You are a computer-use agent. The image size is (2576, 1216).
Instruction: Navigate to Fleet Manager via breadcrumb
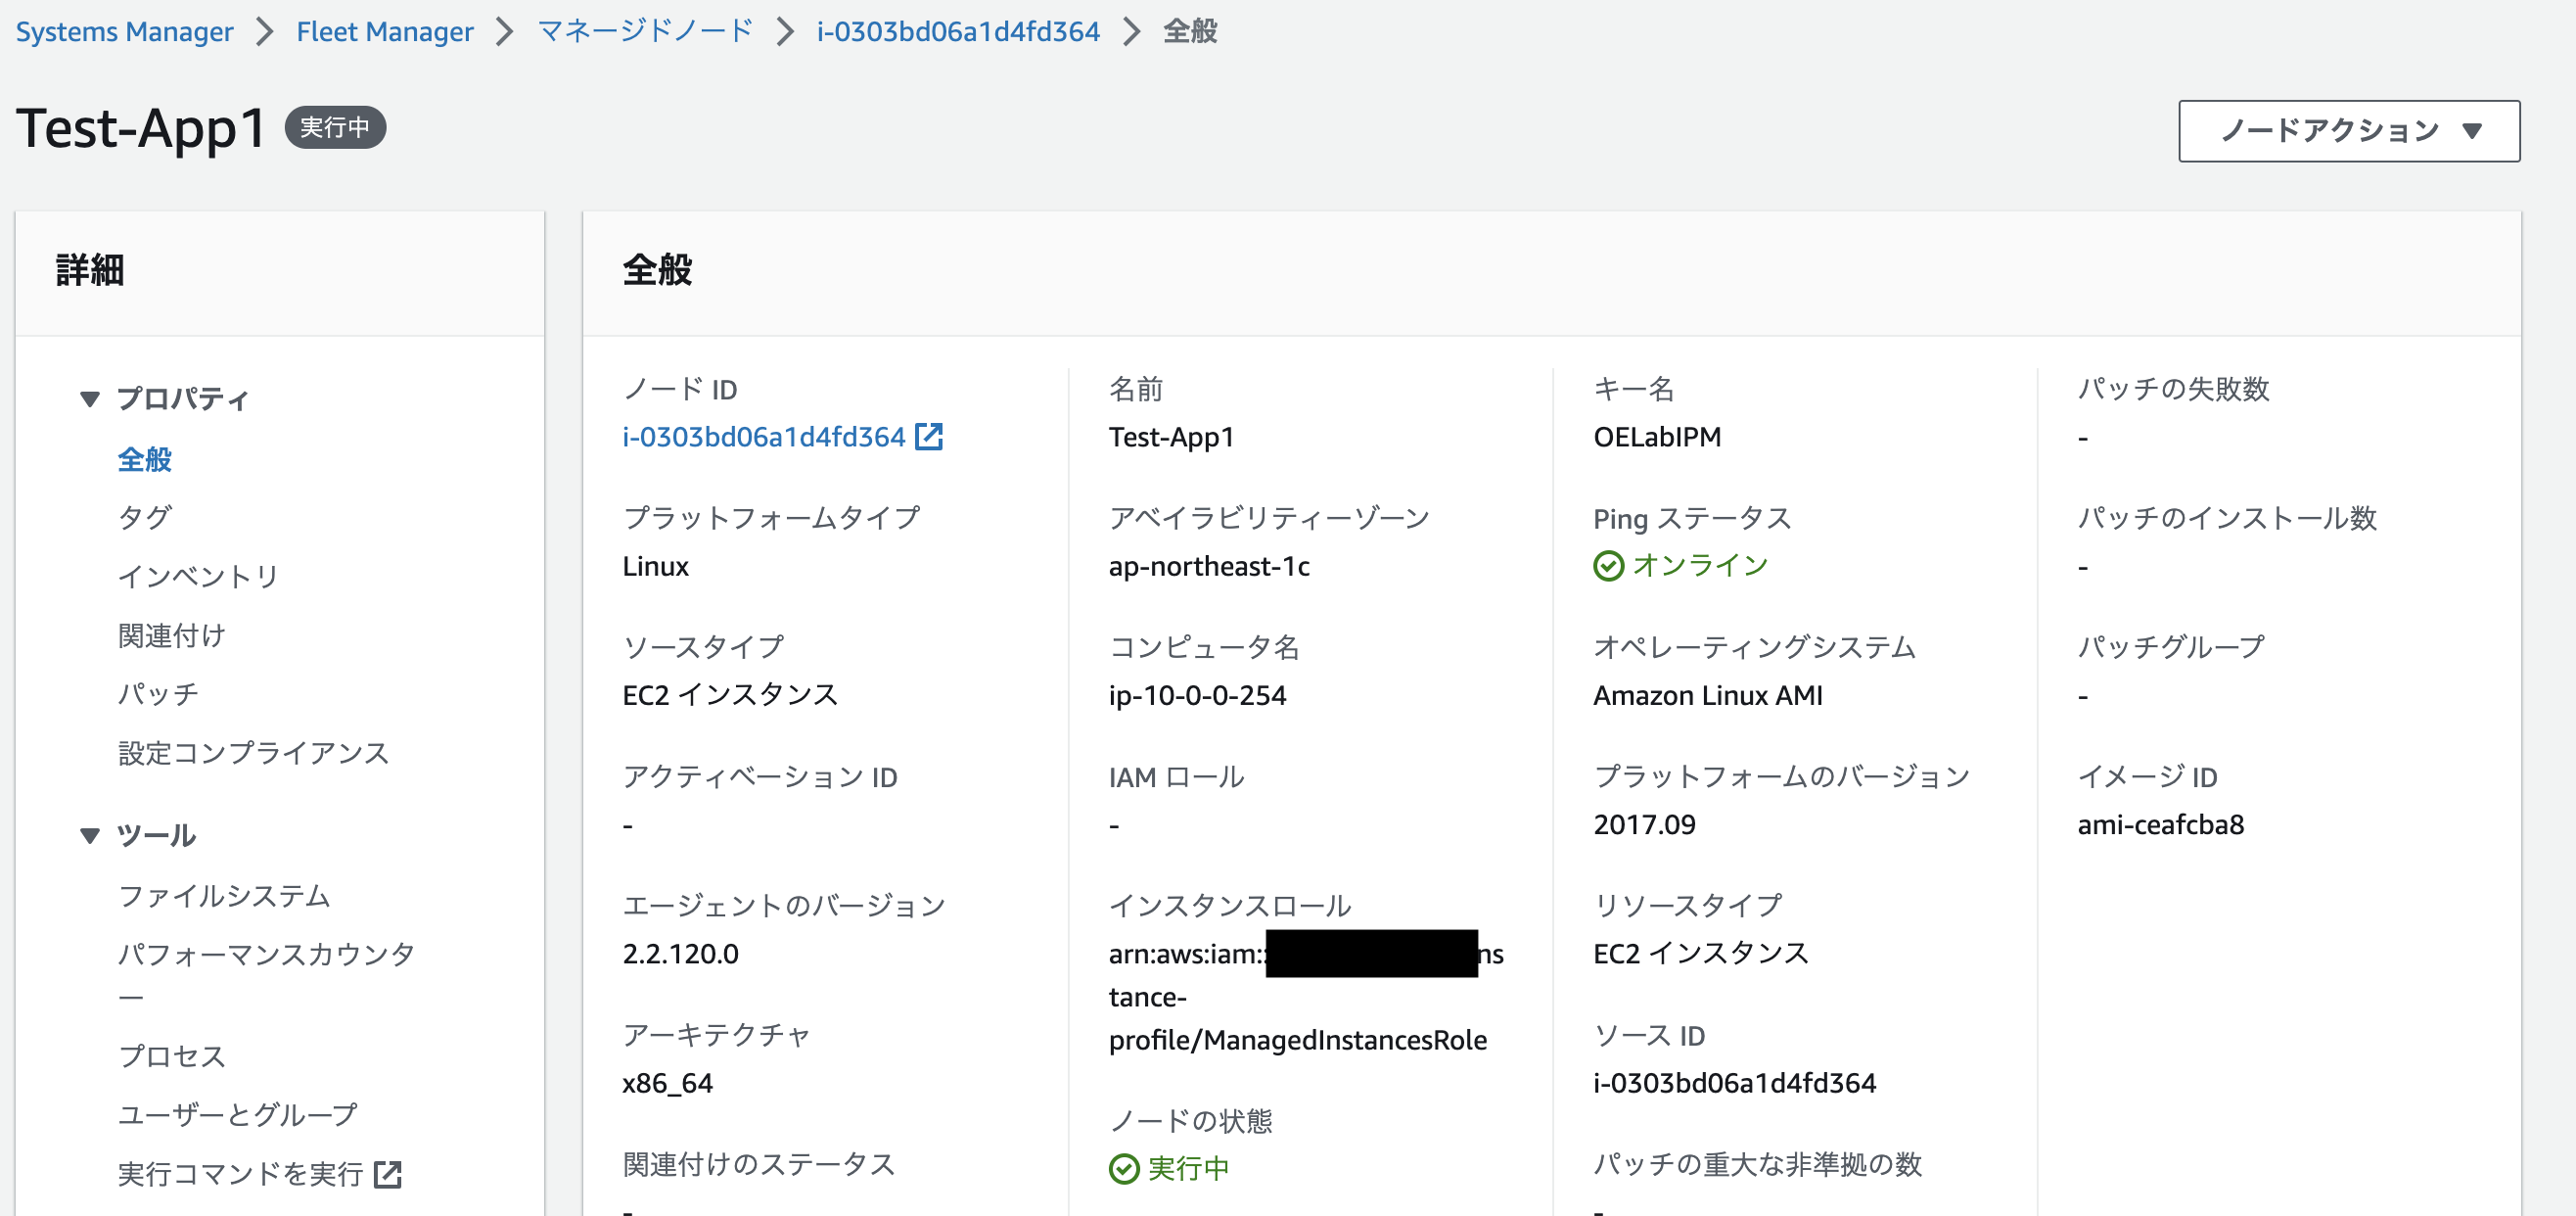(384, 31)
